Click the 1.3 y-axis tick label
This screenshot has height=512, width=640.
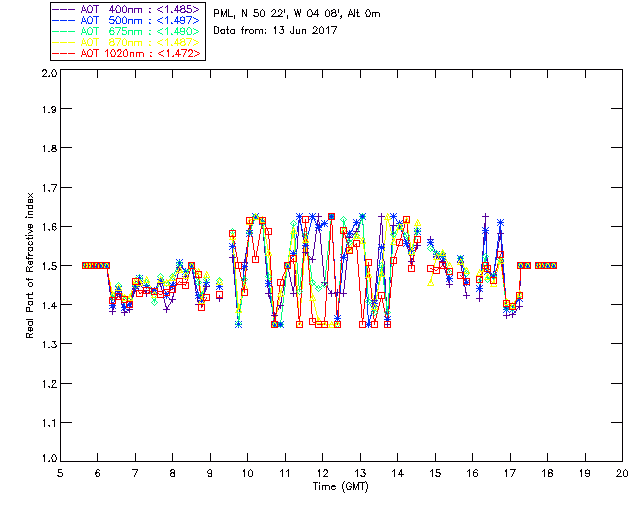tap(49, 344)
